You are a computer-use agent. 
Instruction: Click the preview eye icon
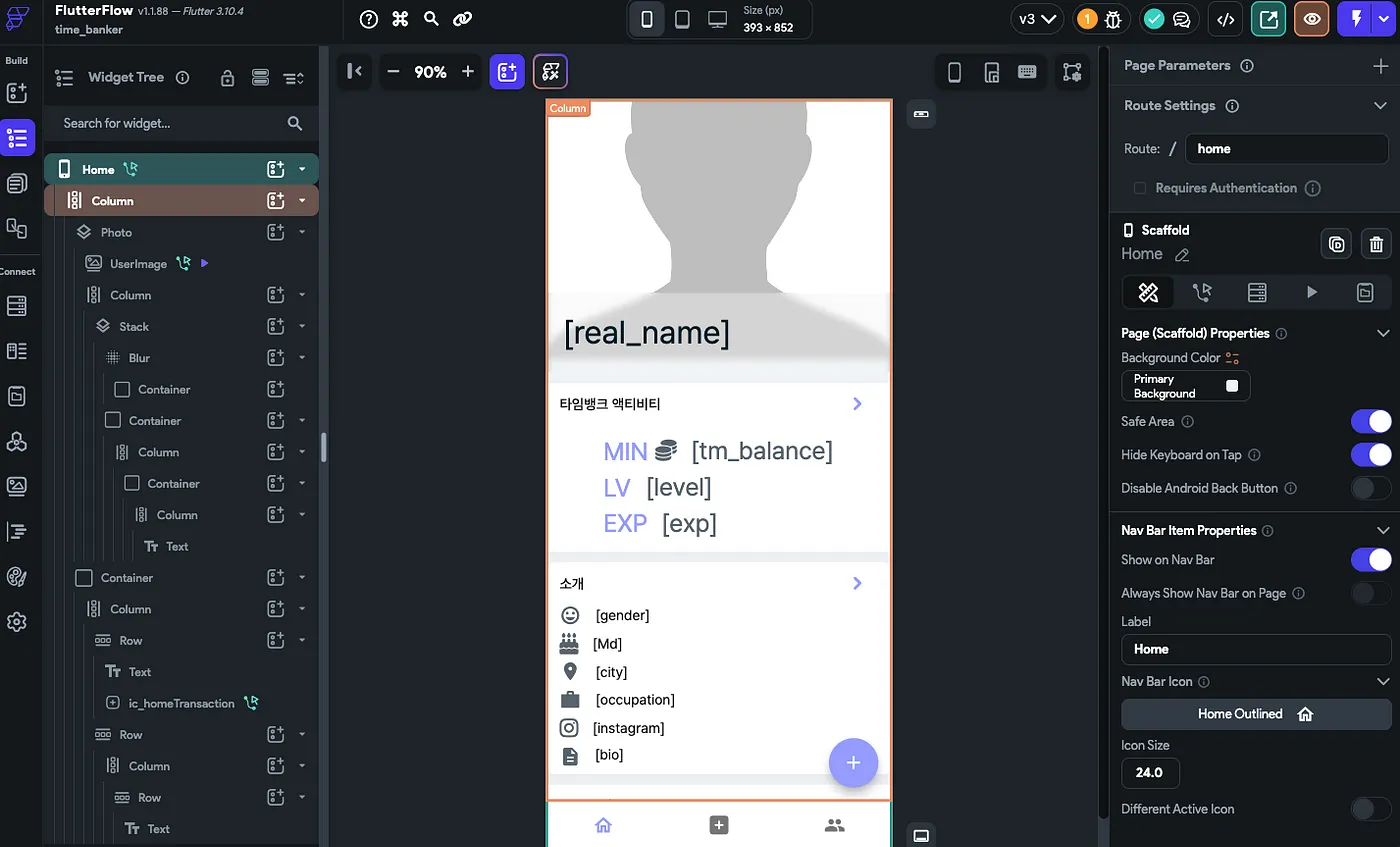[1311, 19]
